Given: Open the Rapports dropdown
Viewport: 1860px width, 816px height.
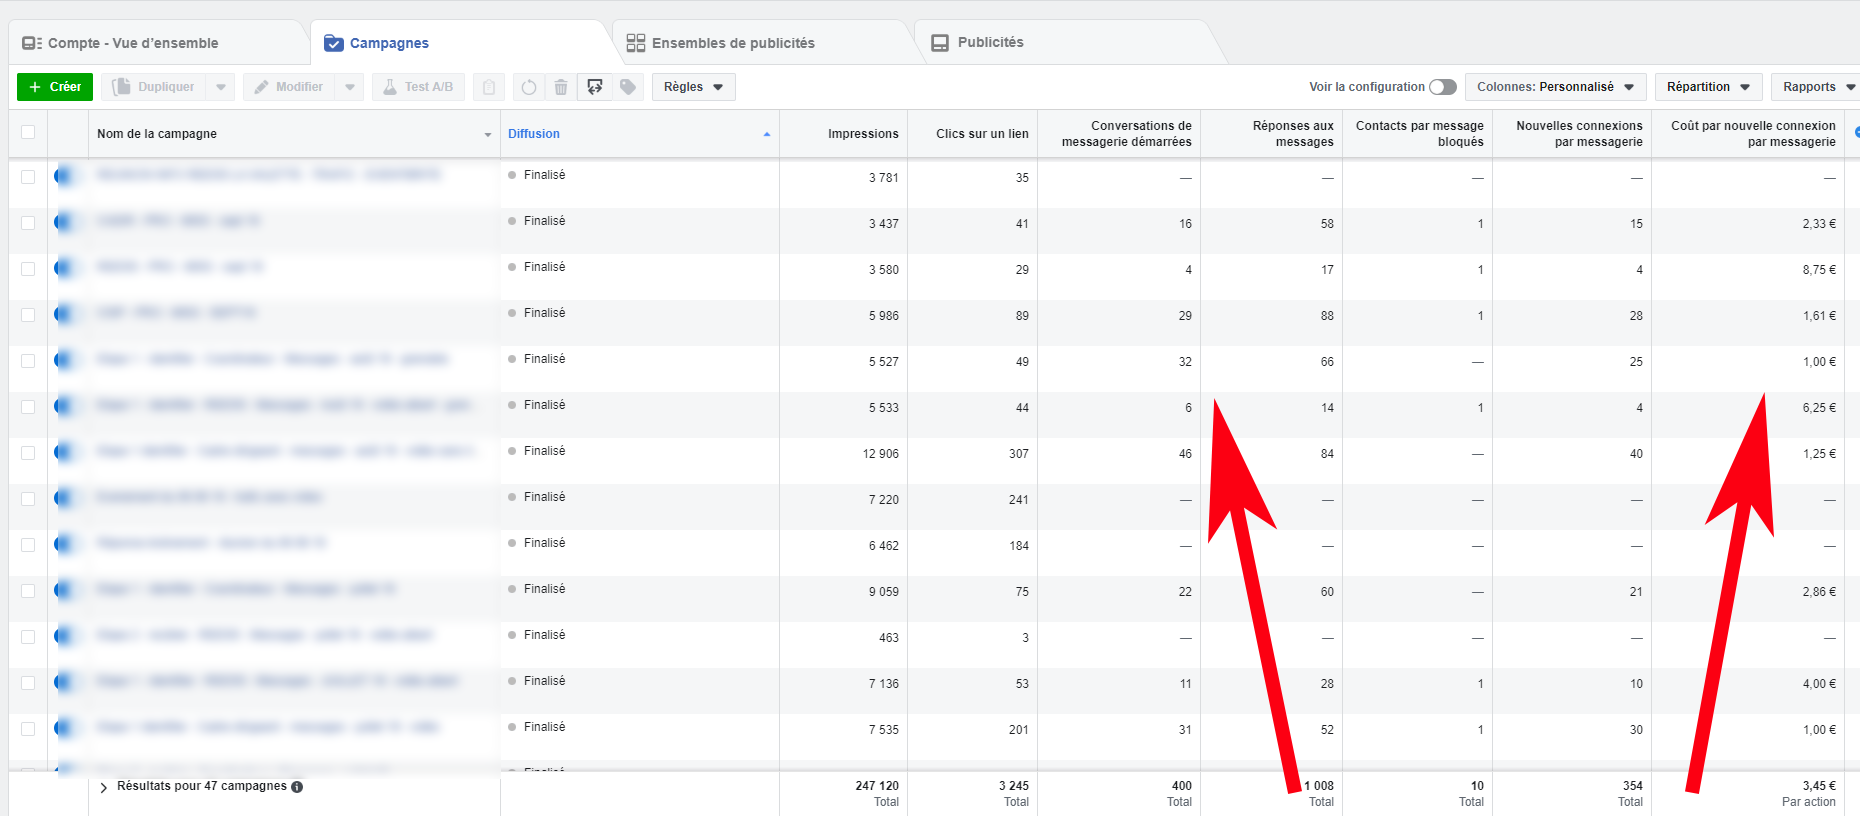Looking at the screenshot, I should [x=1816, y=87].
